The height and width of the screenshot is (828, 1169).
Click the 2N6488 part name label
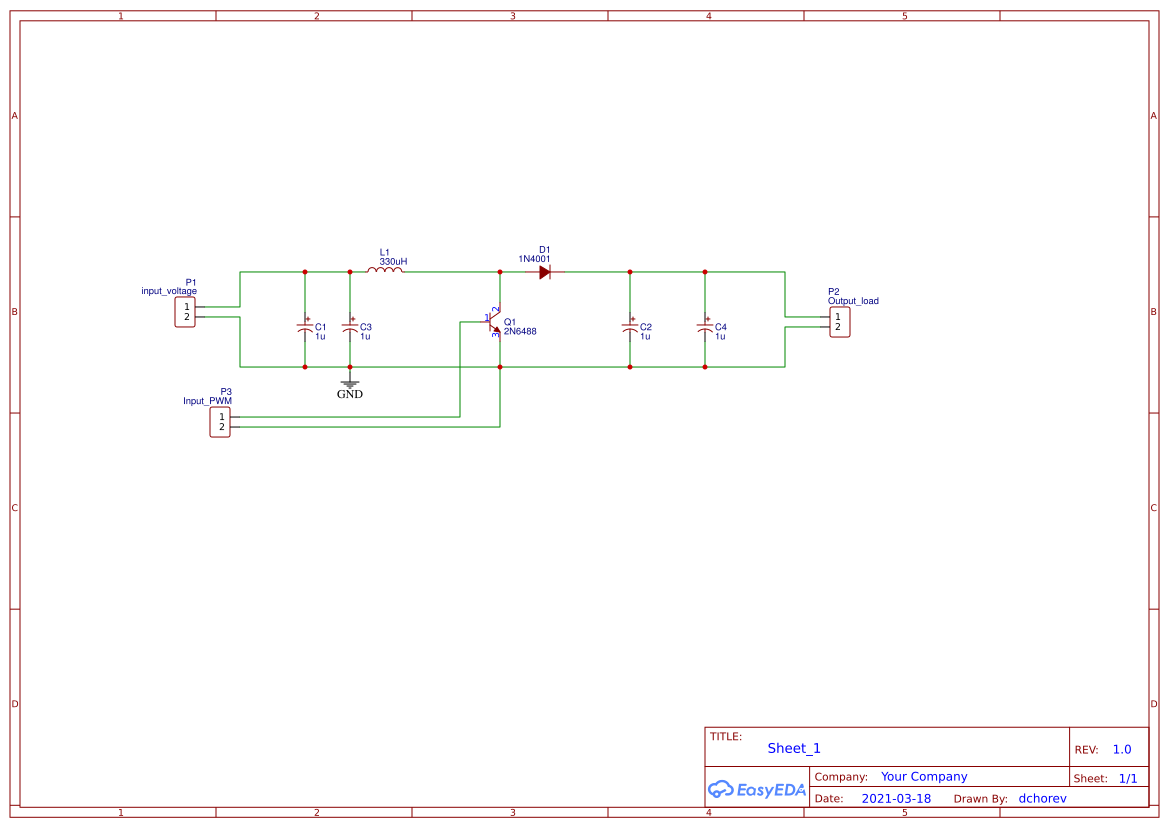[x=520, y=331]
